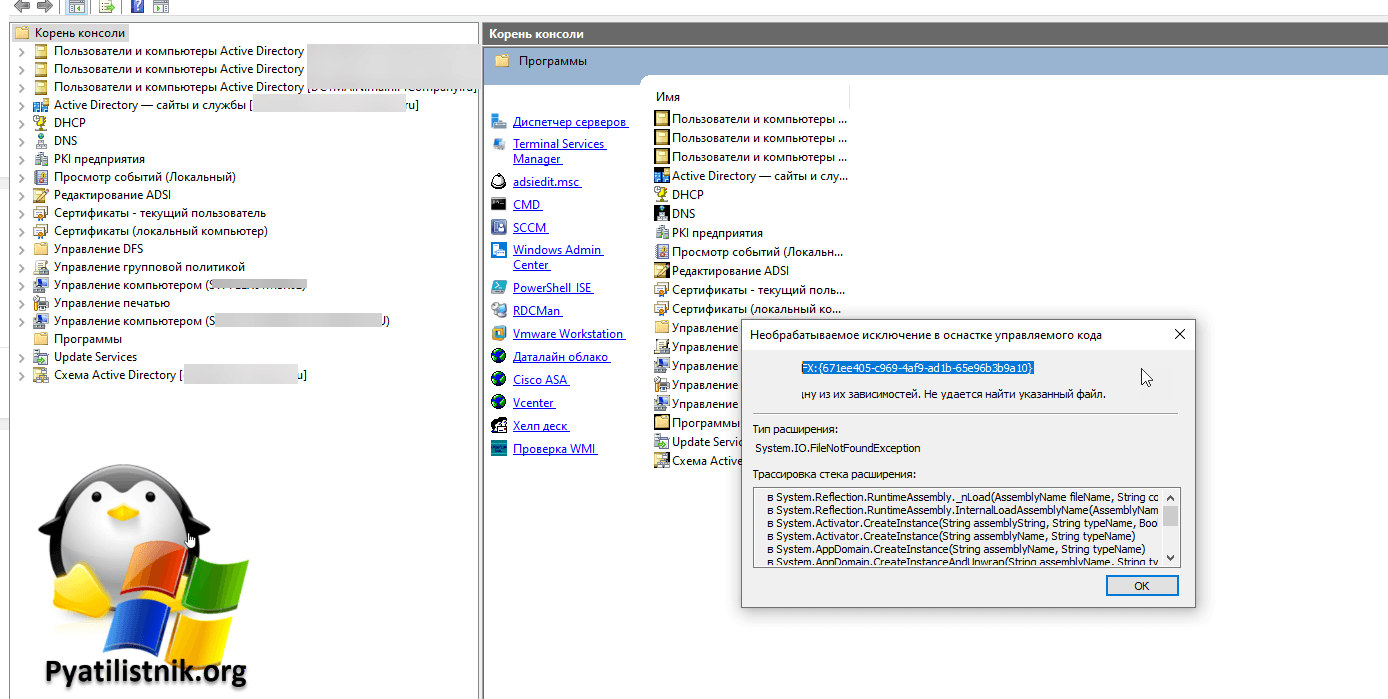This screenshot has height=699, width=1388.
Task: Click the Имя column header
Action: click(x=668, y=97)
